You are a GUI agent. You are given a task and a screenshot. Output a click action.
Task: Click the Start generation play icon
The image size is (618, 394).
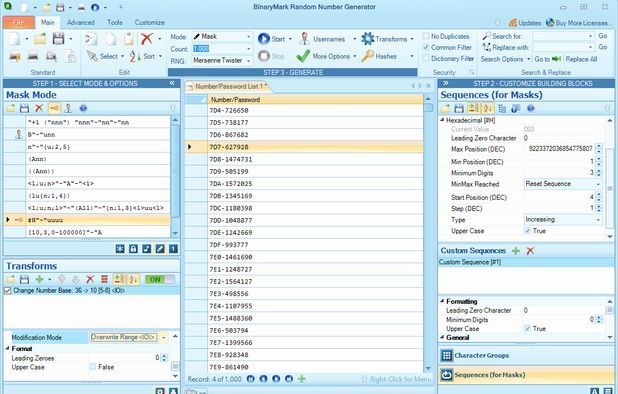pyautogui.click(x=264, y=39)
